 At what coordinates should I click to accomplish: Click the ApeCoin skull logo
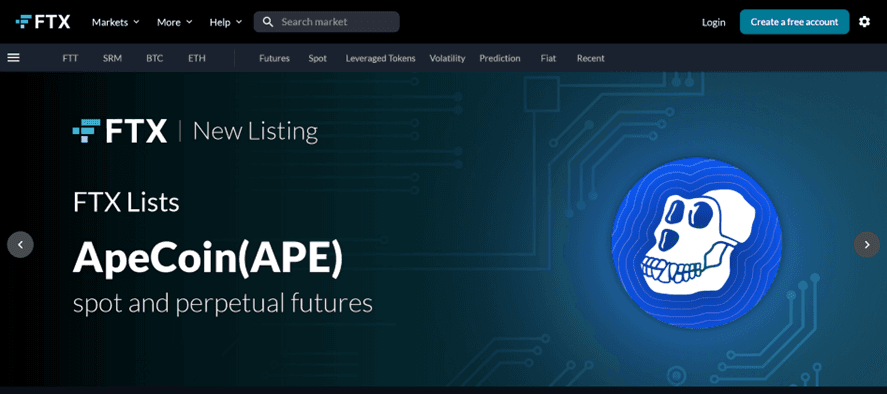point(696,243)
